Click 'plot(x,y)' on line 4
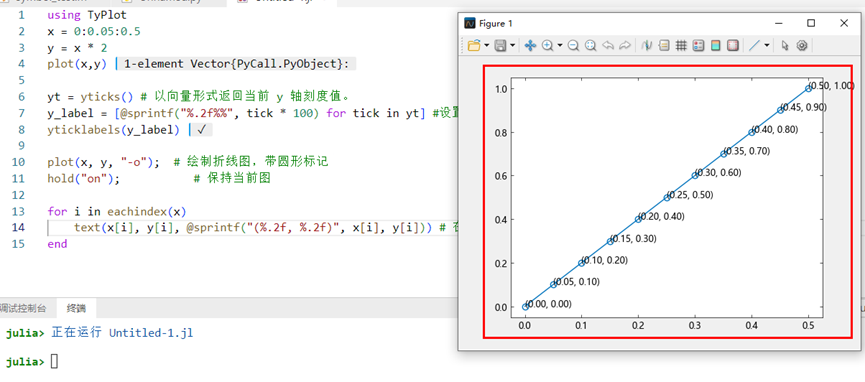 click(77, 64)
